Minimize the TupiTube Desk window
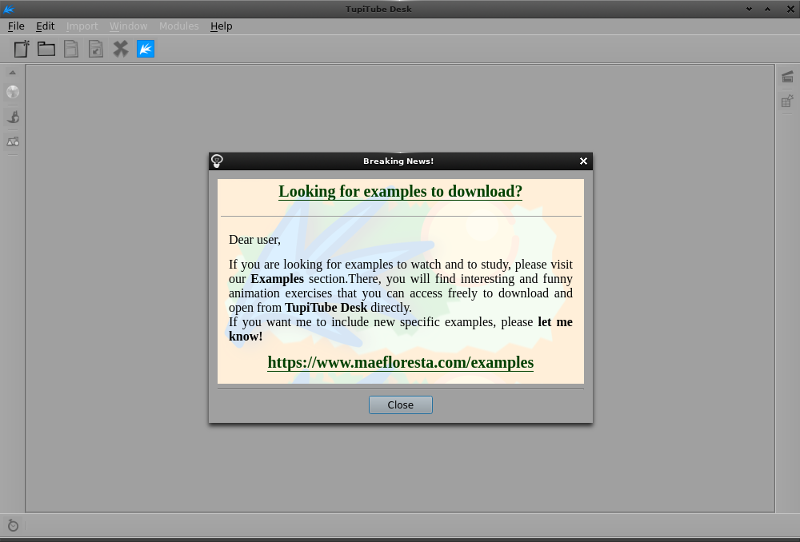 click(x=749, y=9)
